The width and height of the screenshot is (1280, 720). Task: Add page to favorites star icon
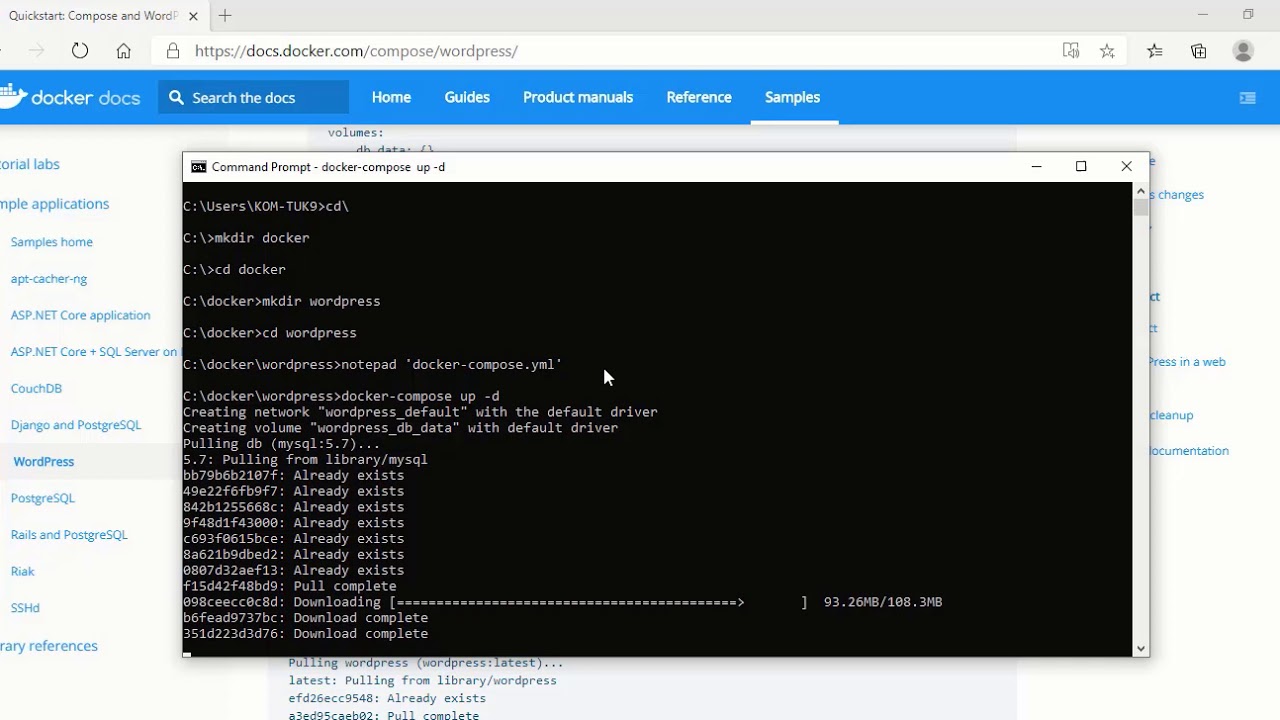(x=1107, y=51)
